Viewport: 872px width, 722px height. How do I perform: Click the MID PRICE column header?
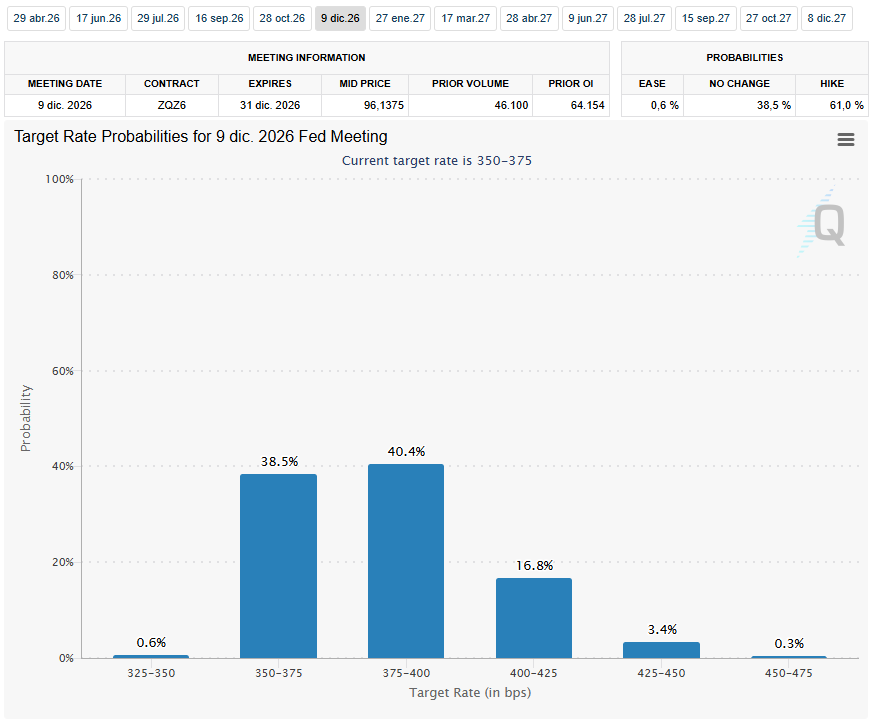(363, 84)
